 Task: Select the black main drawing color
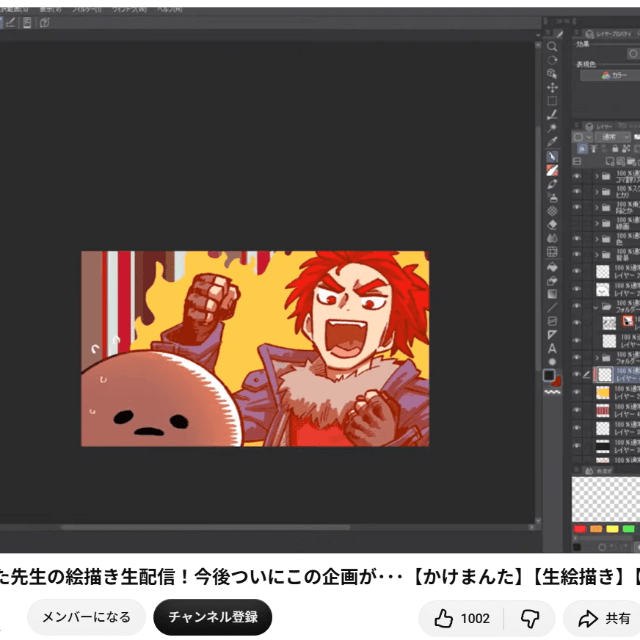[549, 375]
